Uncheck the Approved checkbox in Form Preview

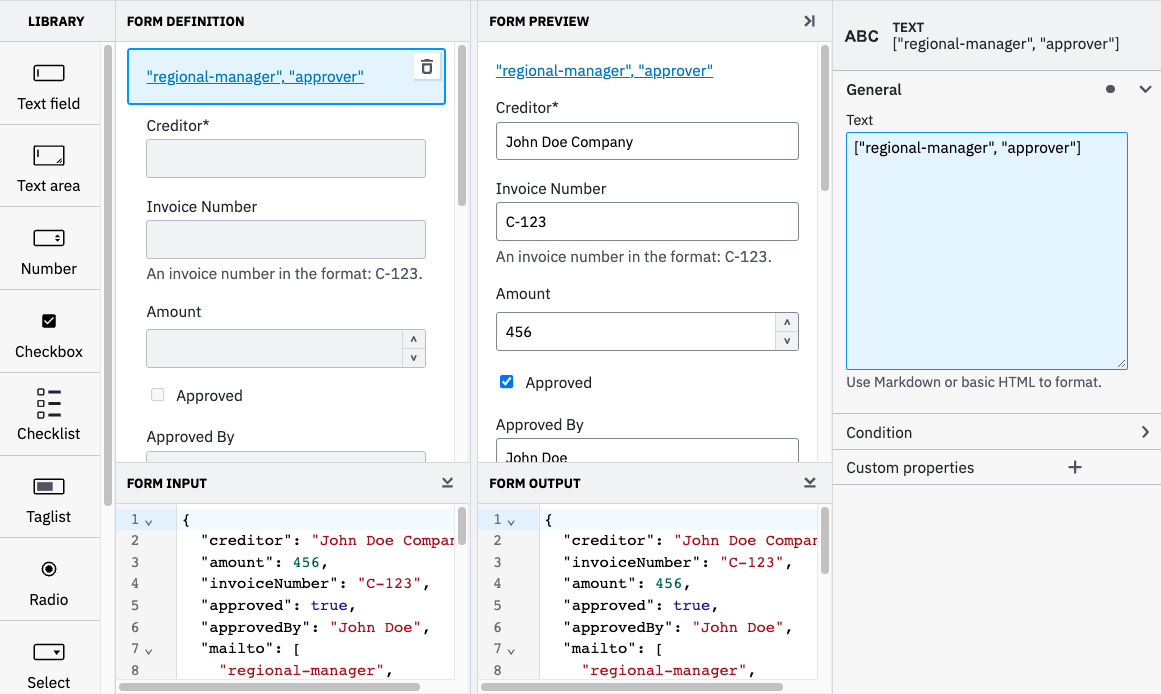click(x=506, y=382)
